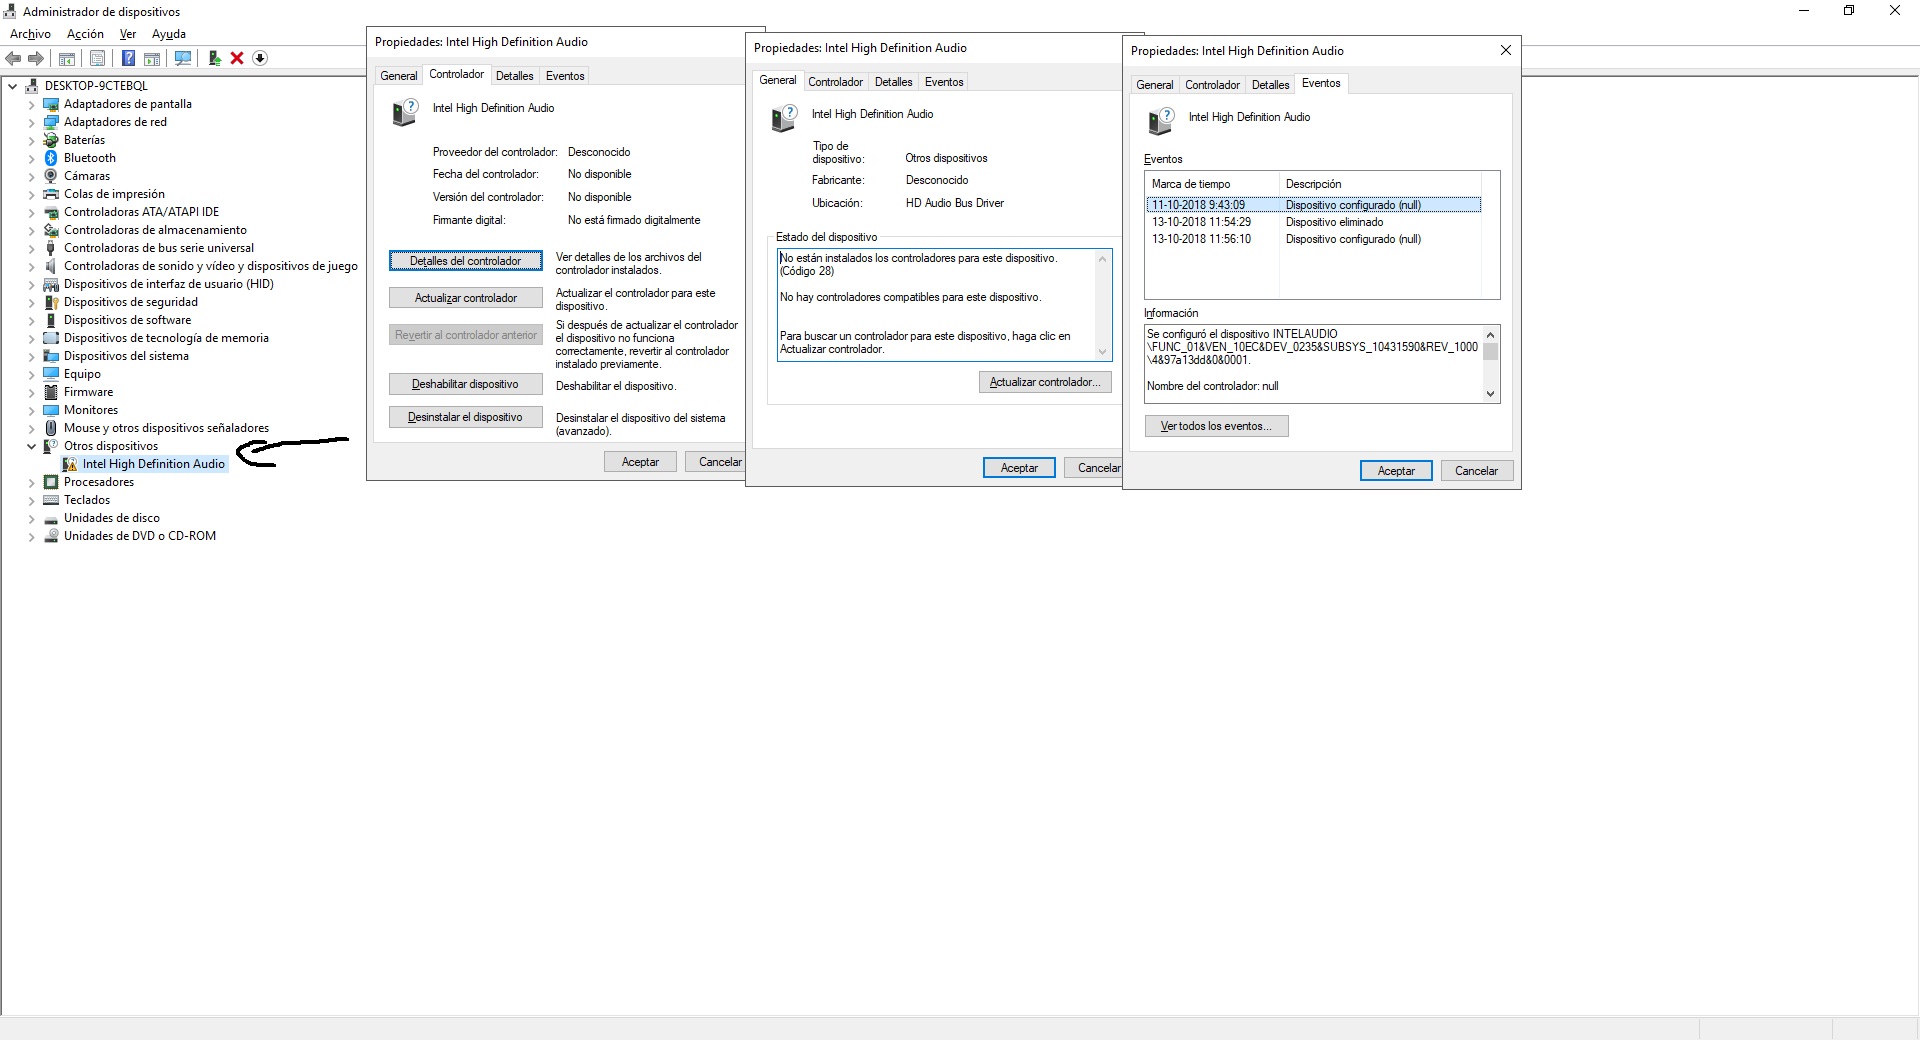Screen dimensions: 1920x1040
Task: Open the Properties toolbar icon
Action: coord(97,58)
